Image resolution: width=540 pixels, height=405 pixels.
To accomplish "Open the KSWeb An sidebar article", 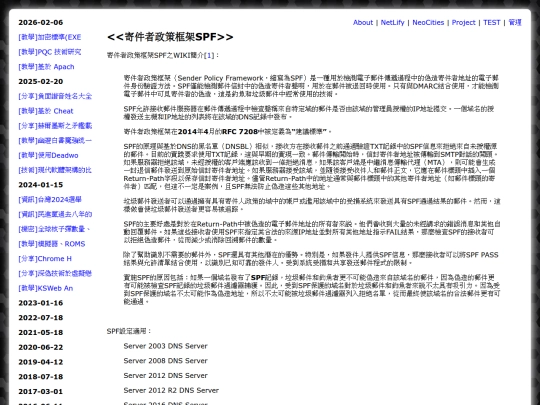I will click(x=45, y=288).
